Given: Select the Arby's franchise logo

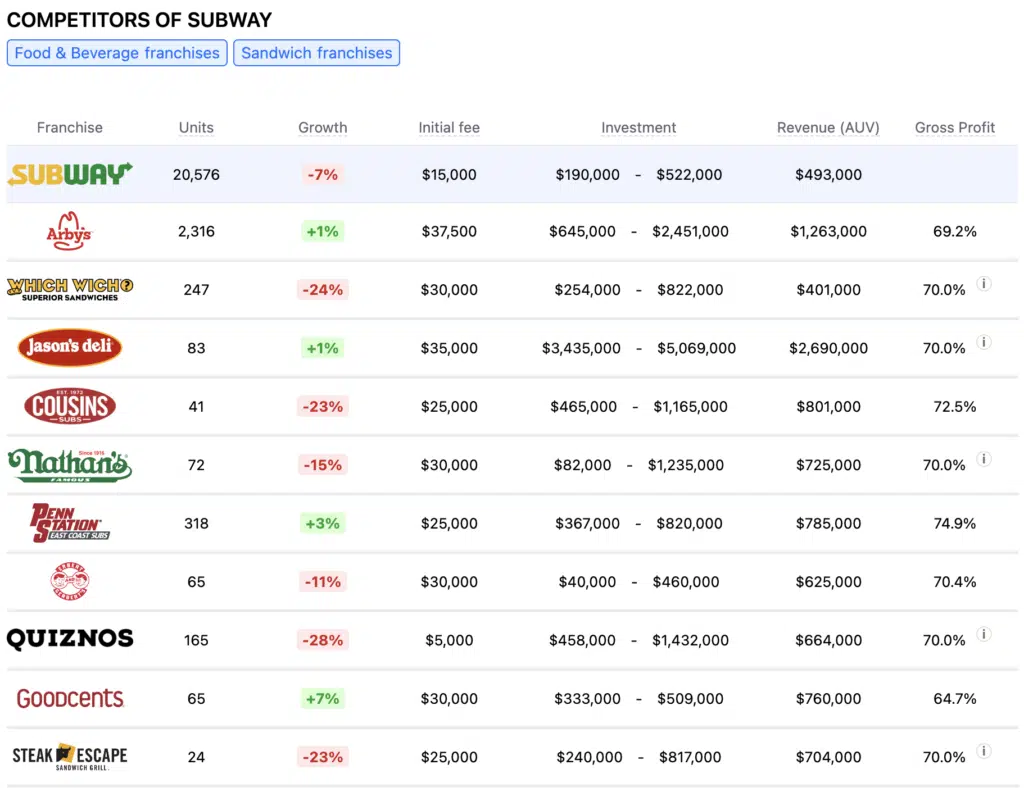Looking at the screenshot, I should pyautogui.click(x=69, y=231).
